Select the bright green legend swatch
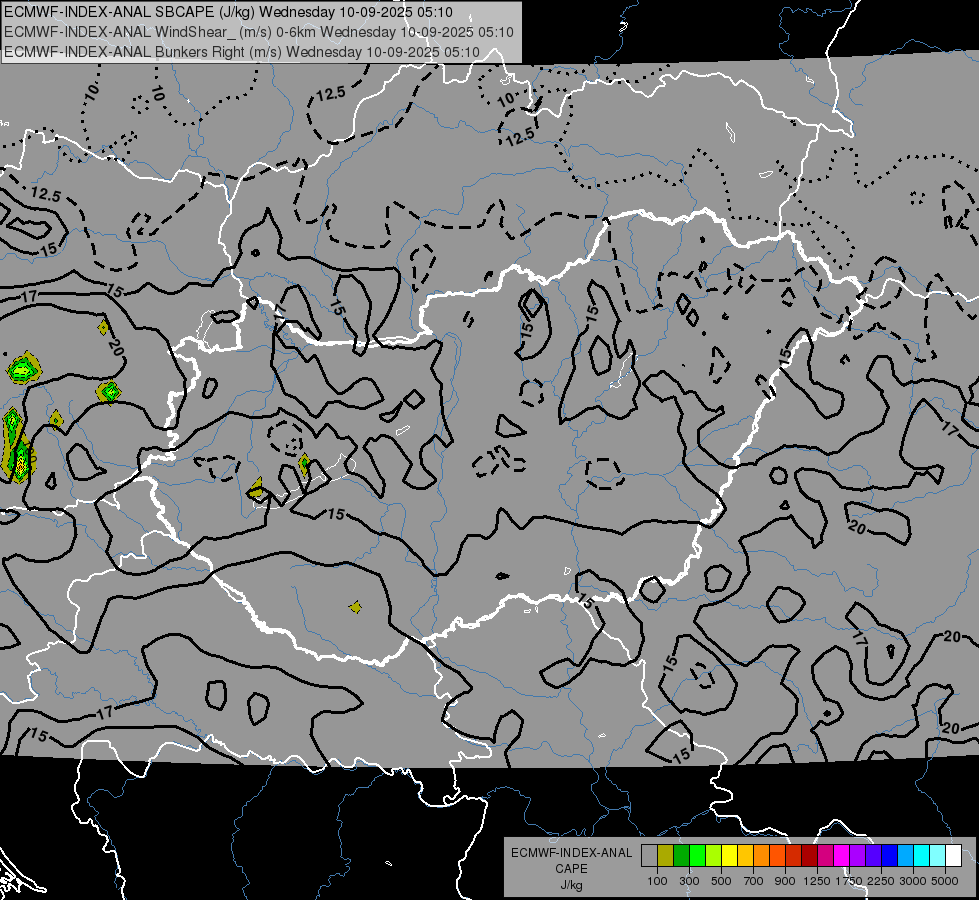 tap(697, 856)
